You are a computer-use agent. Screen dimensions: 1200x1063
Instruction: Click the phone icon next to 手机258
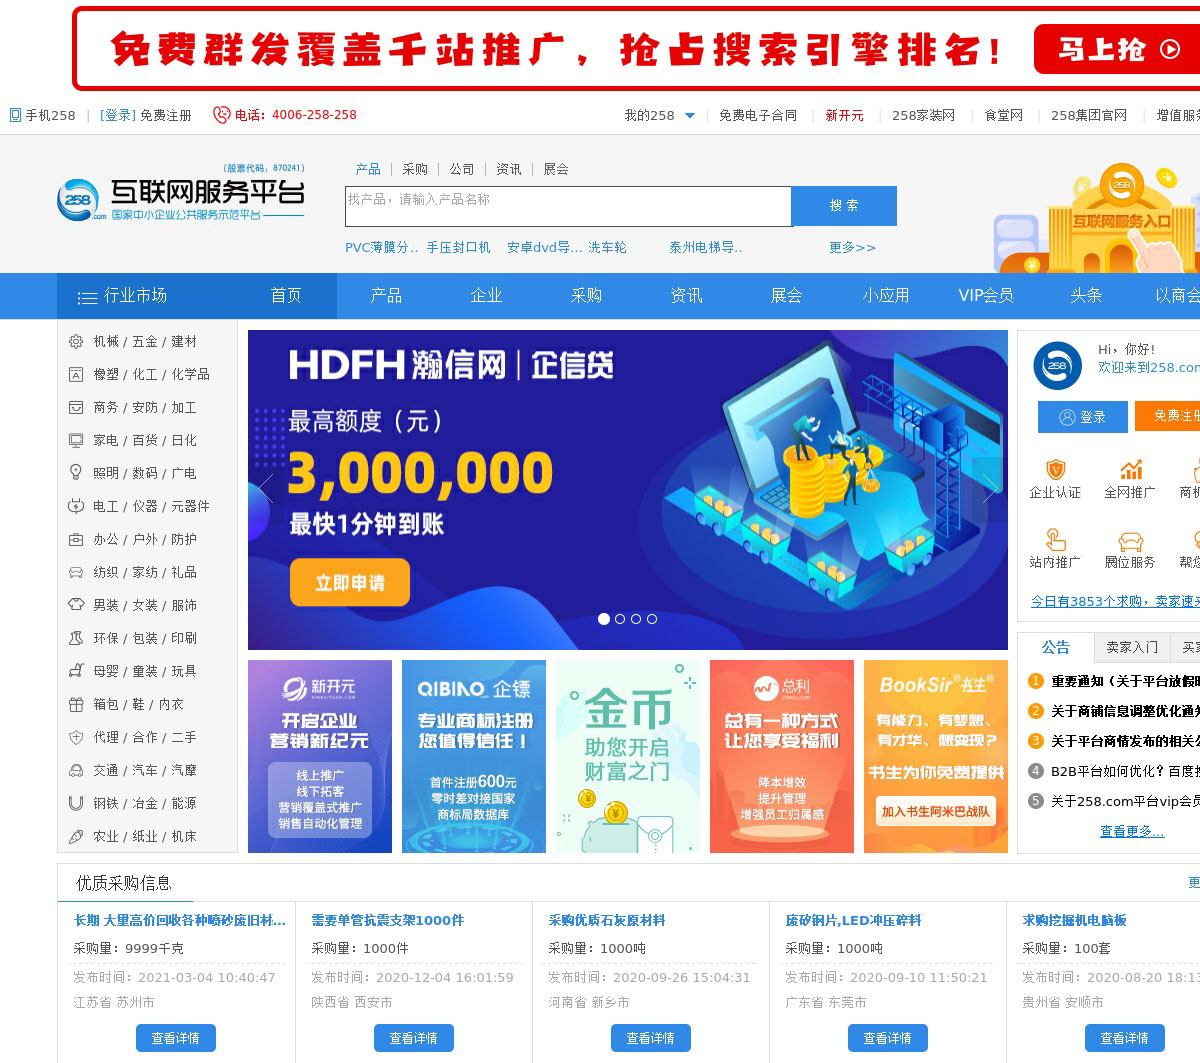(x=15, y=115)
